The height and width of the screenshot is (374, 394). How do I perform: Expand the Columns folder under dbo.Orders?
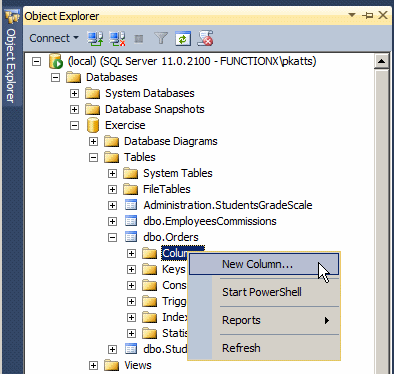131,254
